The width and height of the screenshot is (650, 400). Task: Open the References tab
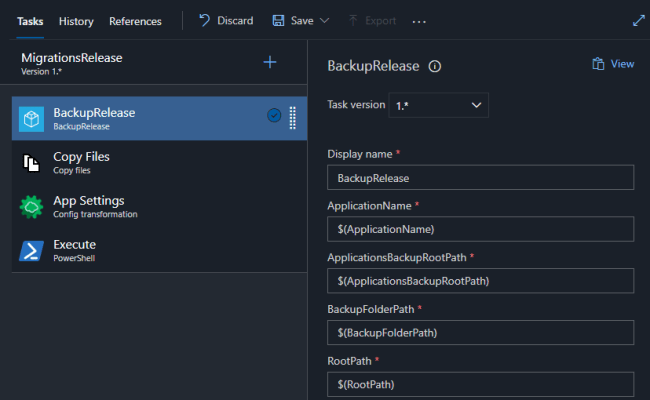pyautogui.click(x=135, y=21)
